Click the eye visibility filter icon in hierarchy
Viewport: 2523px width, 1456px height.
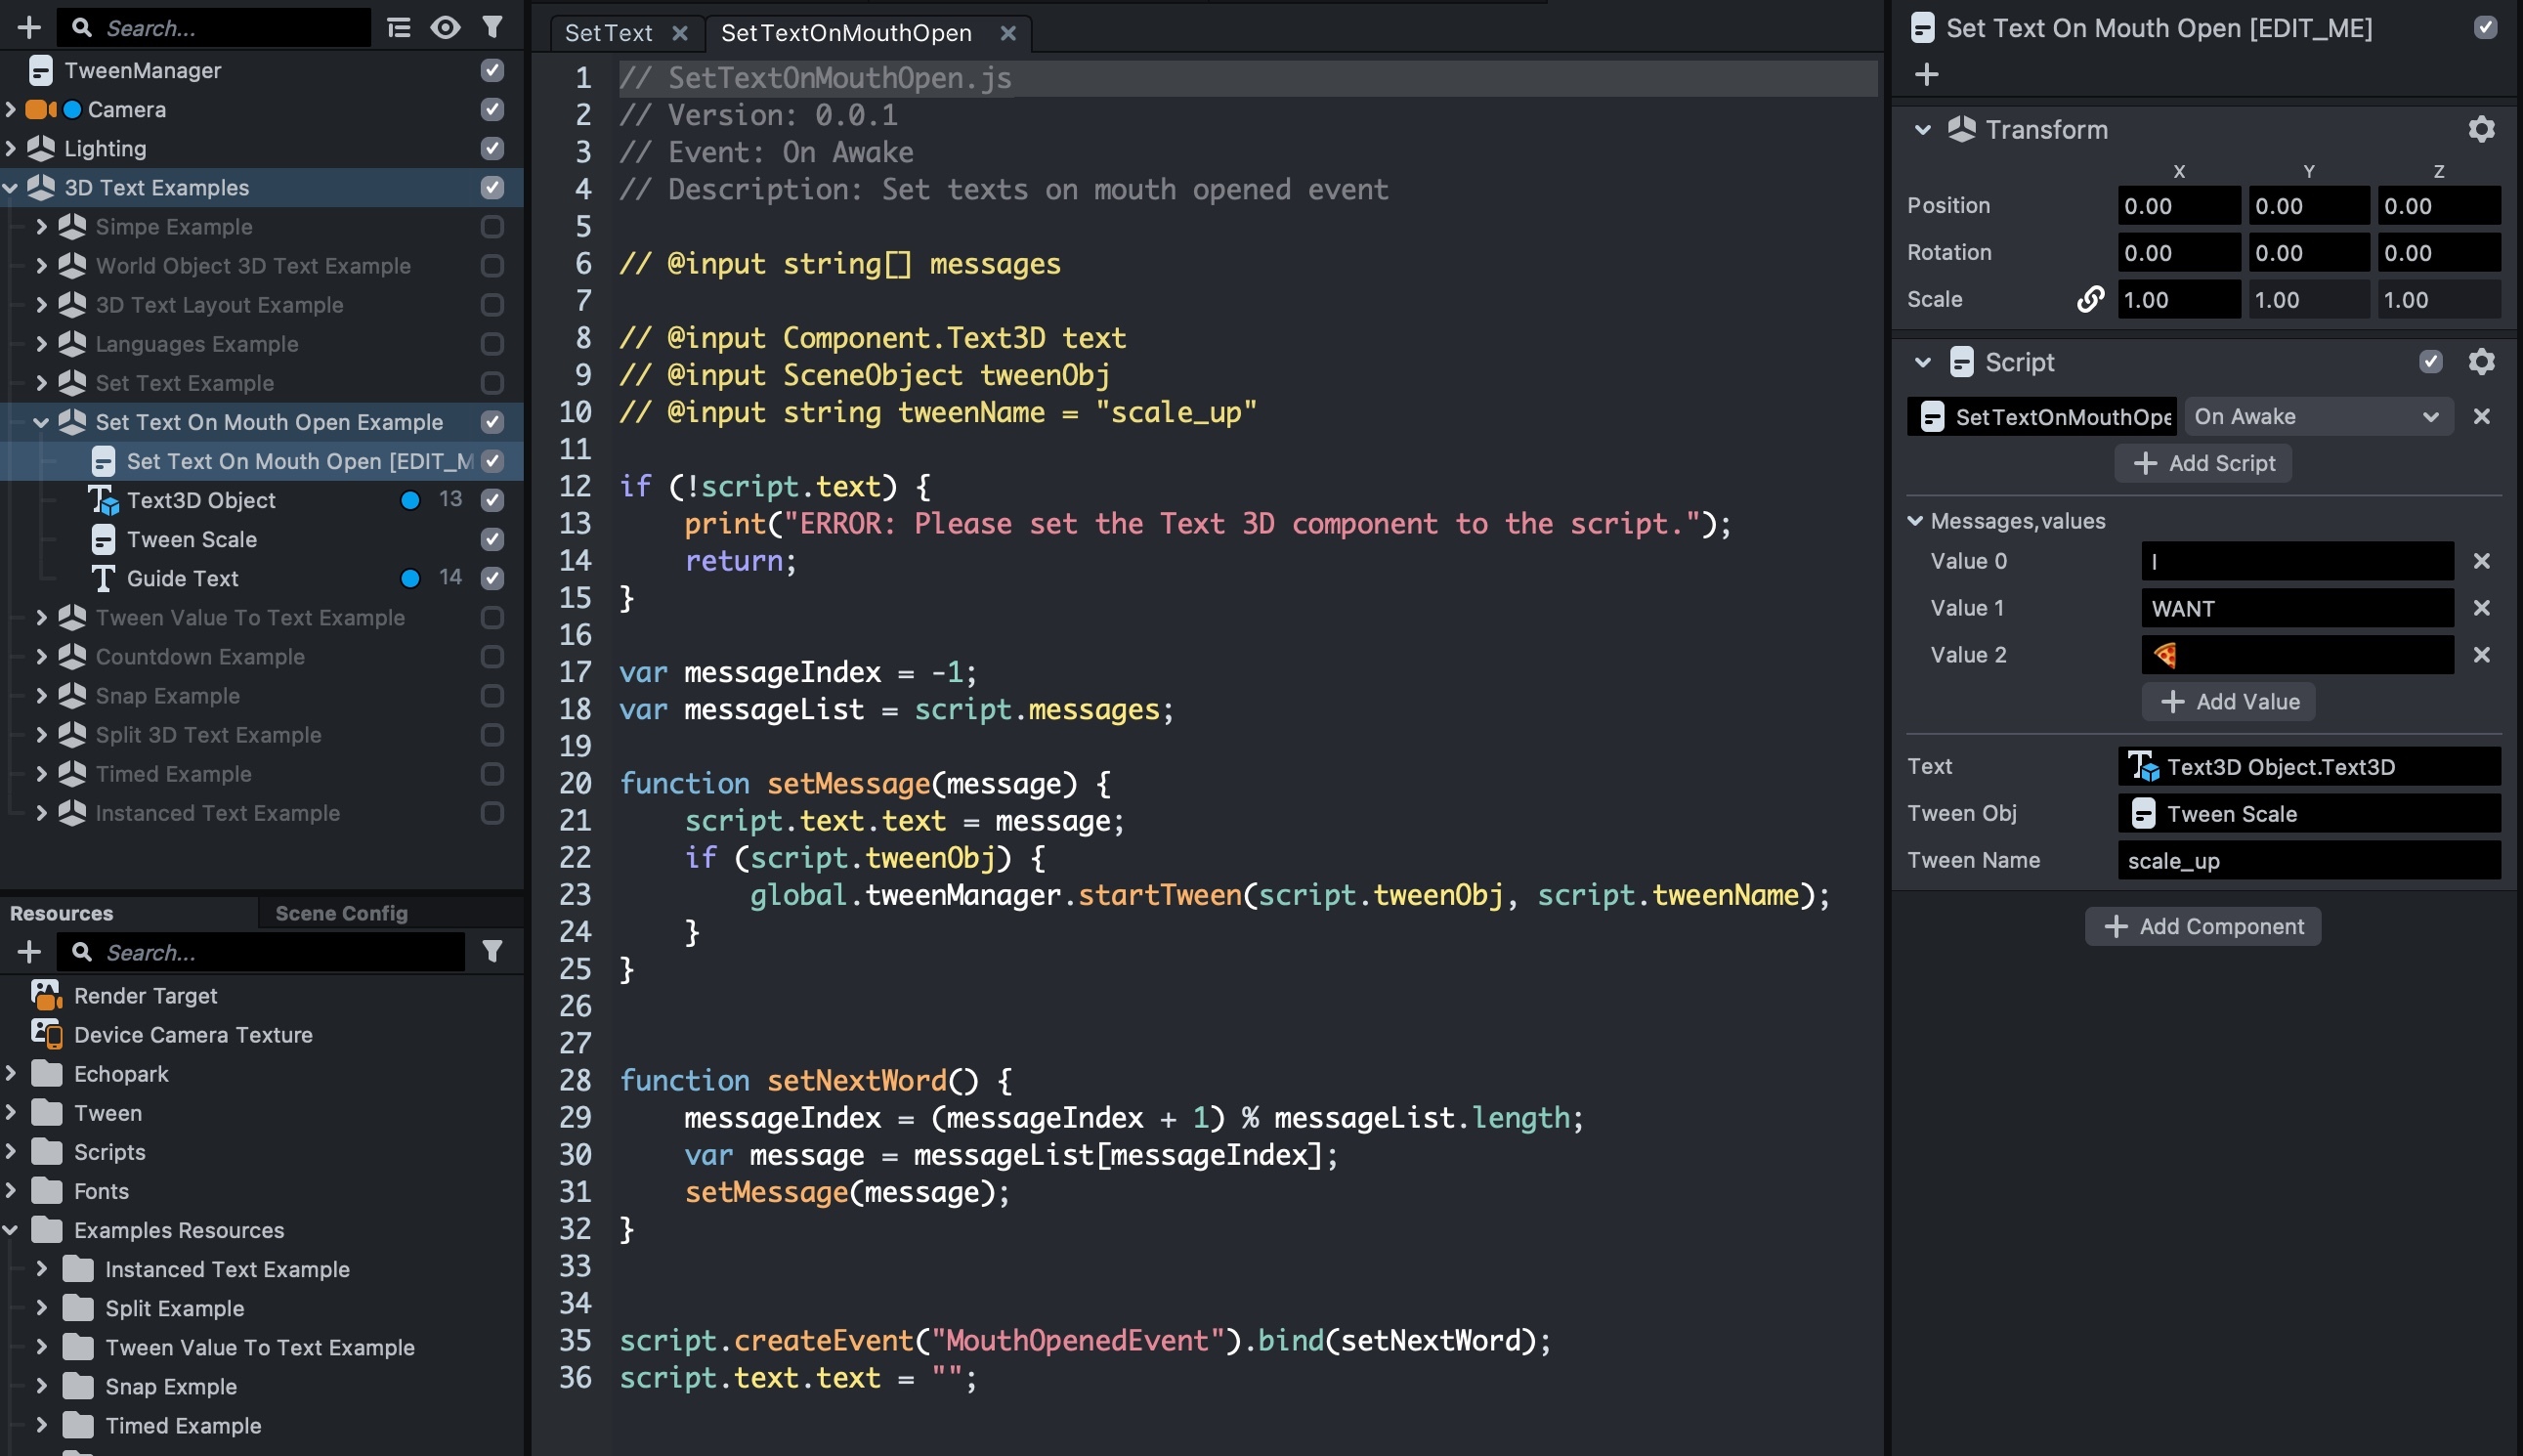coord(445,27)
